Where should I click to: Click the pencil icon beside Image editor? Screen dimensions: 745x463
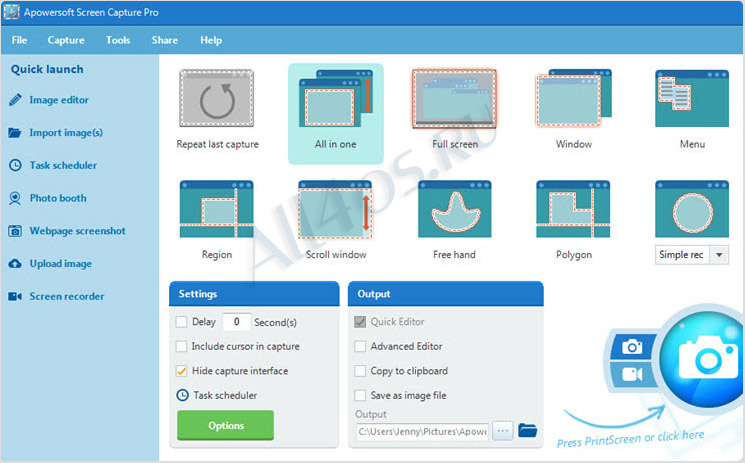pyautogui.click(x=15, y=100)
